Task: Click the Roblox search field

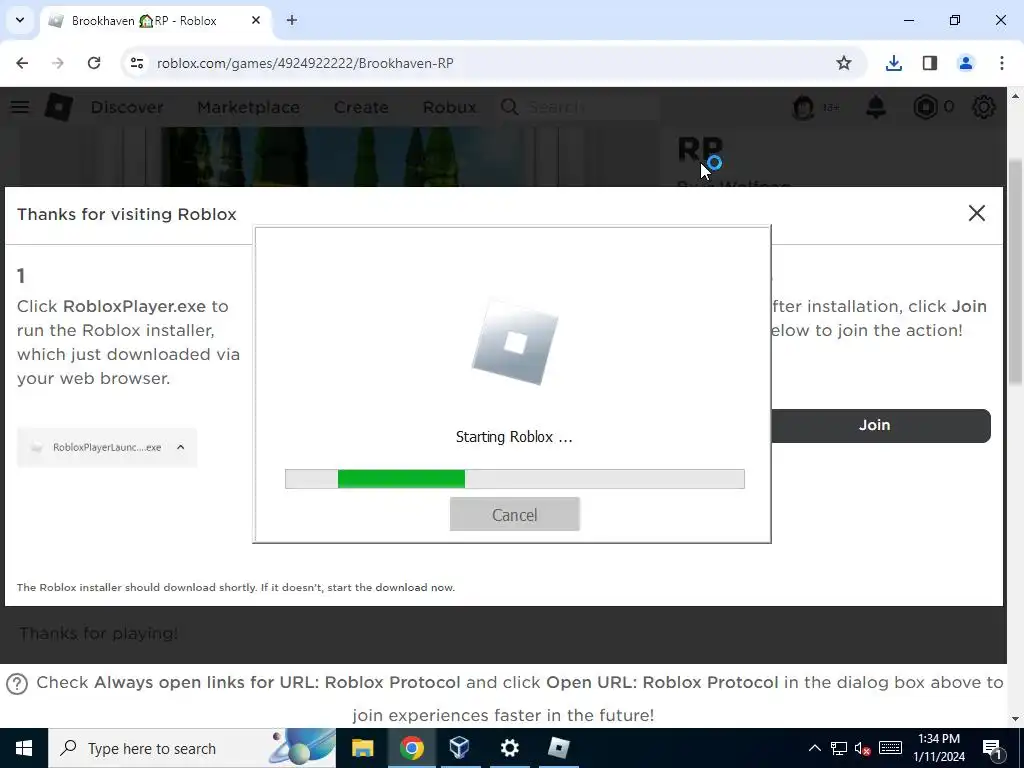Action: point(578,107)
